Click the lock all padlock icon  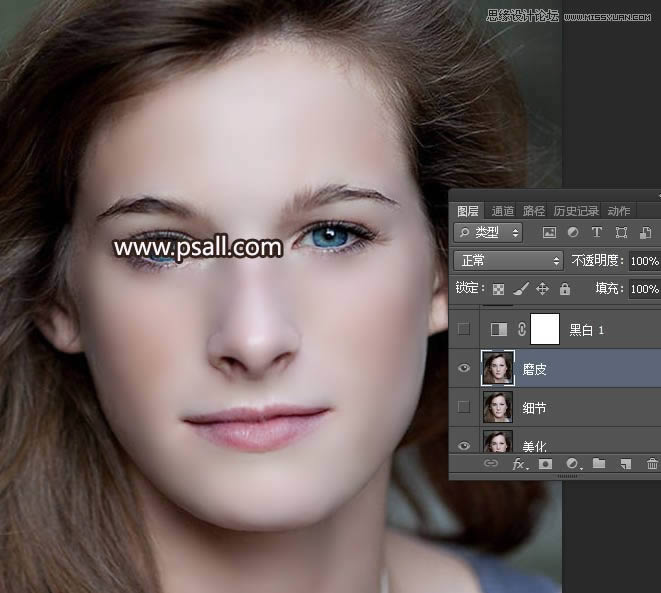(565, 289)
